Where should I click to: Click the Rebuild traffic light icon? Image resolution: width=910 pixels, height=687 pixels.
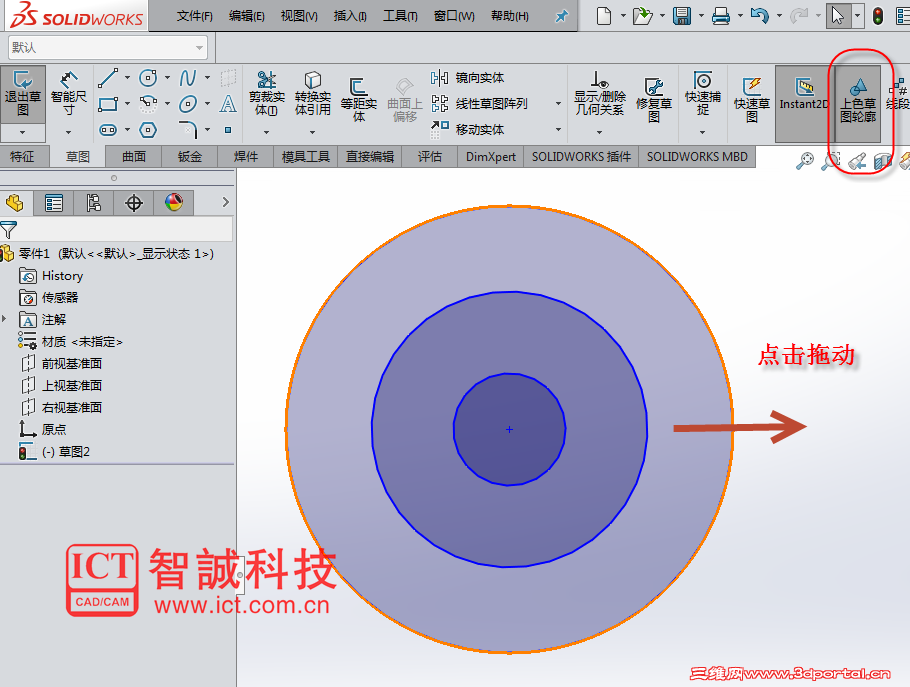(x=878, y=16)
